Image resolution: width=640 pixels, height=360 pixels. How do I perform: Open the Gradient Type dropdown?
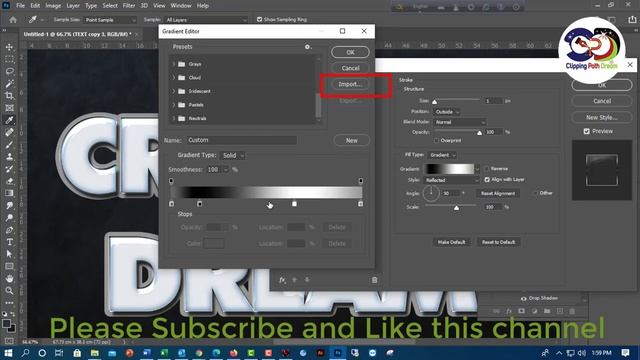pos(233,156)
